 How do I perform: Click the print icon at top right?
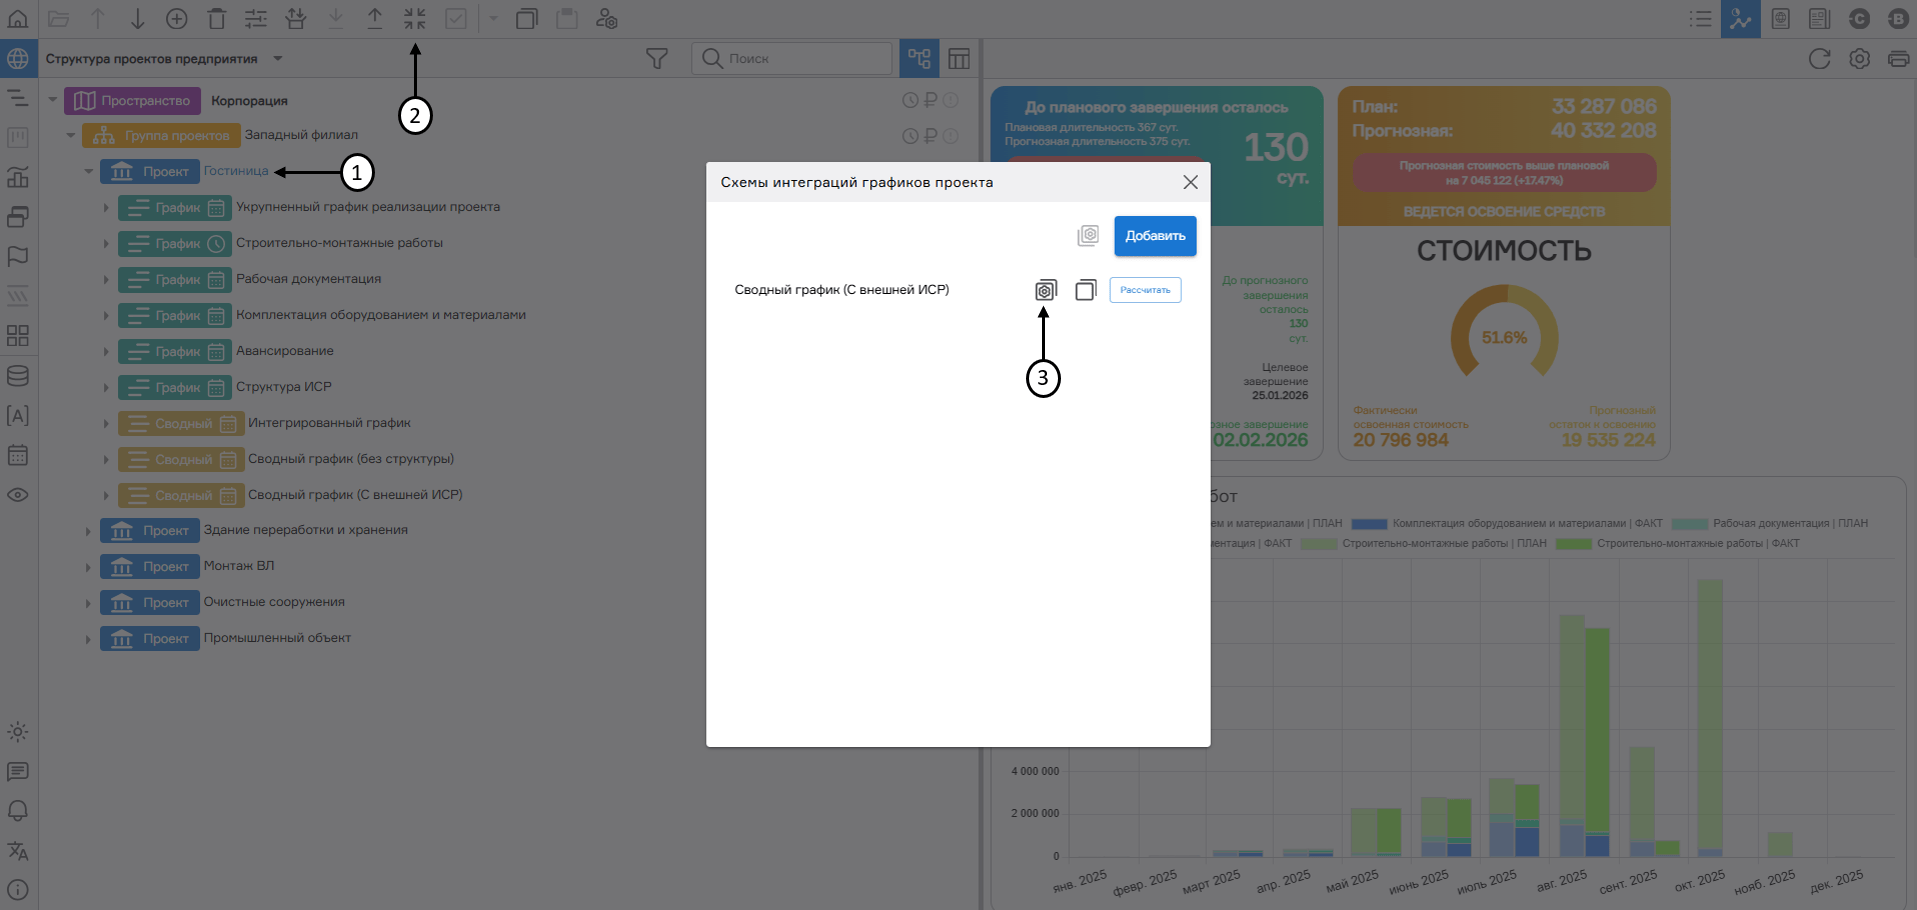pyautogui.click(x=1898, y=59)
